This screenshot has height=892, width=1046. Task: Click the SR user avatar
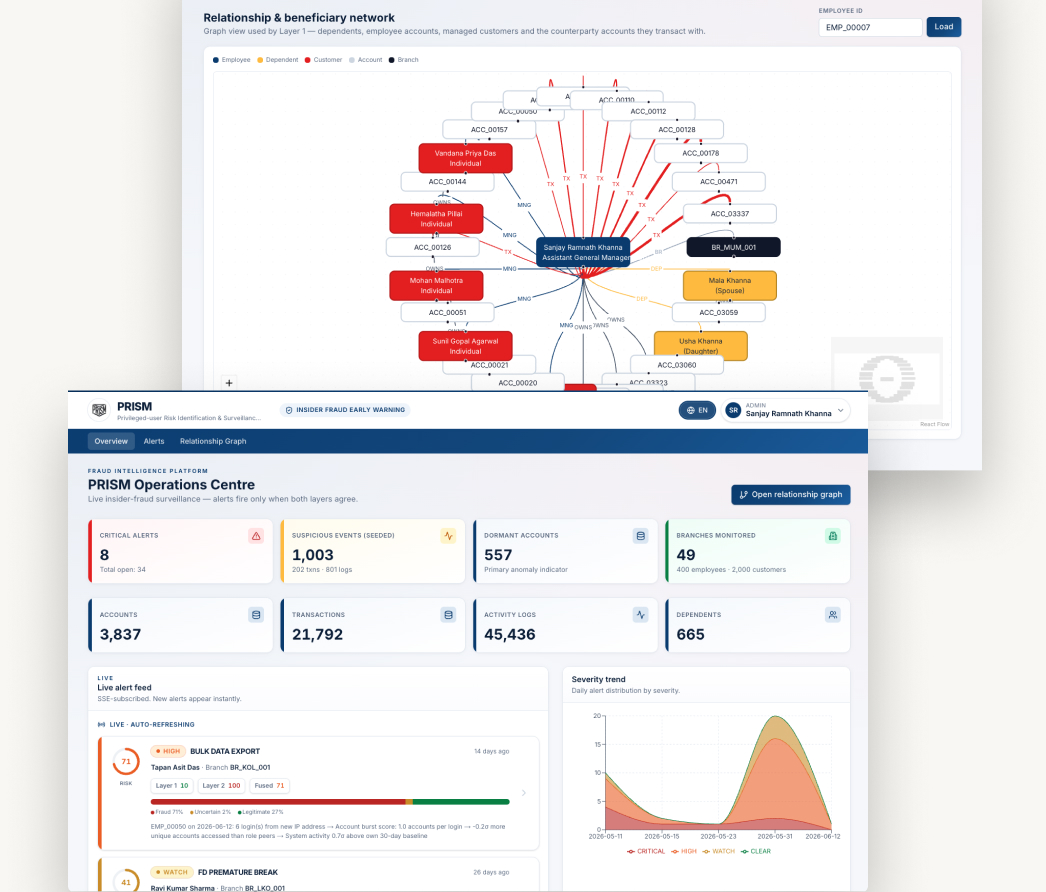pyautogui.click(x=734, y=410)
